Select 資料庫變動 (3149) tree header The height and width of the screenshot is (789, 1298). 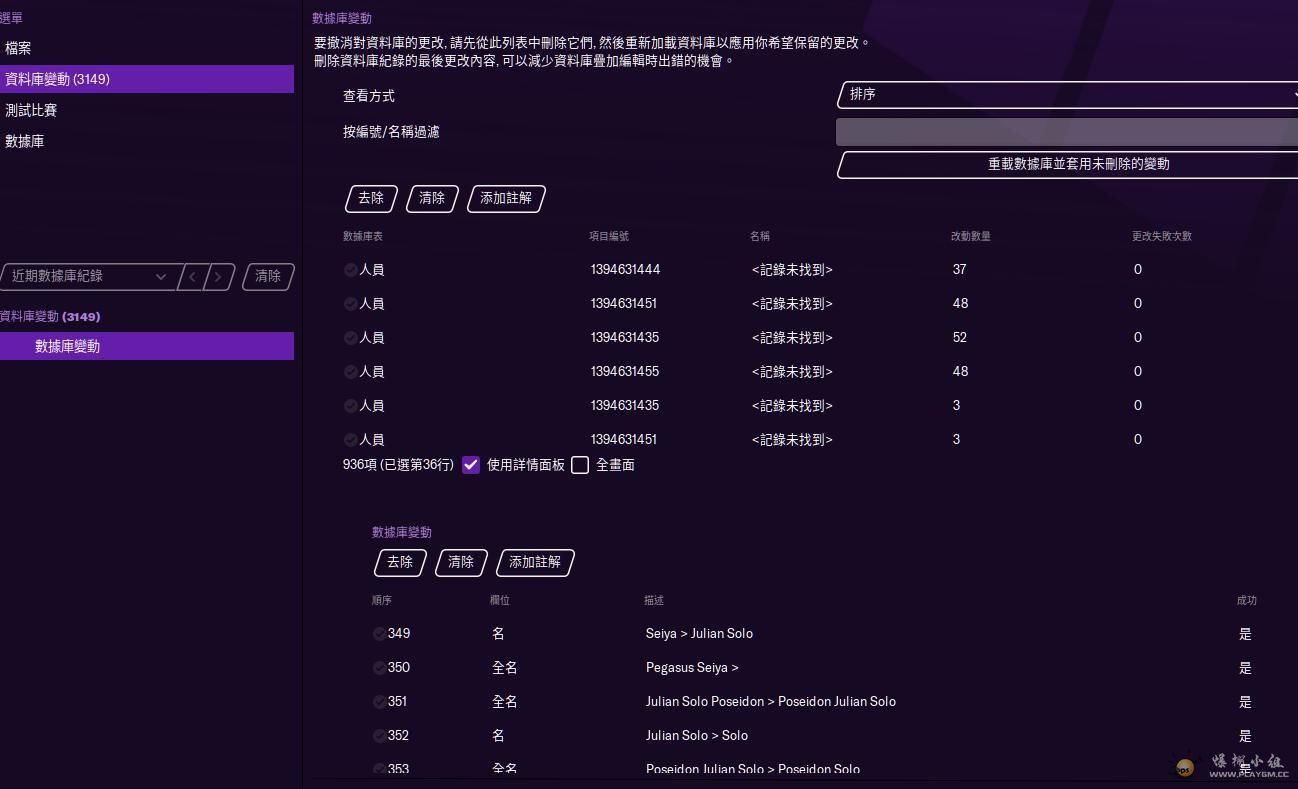[x=50, y=317]
